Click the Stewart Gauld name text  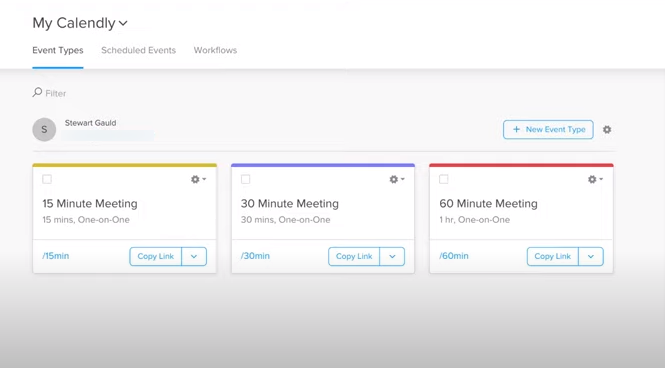point(90,123)
